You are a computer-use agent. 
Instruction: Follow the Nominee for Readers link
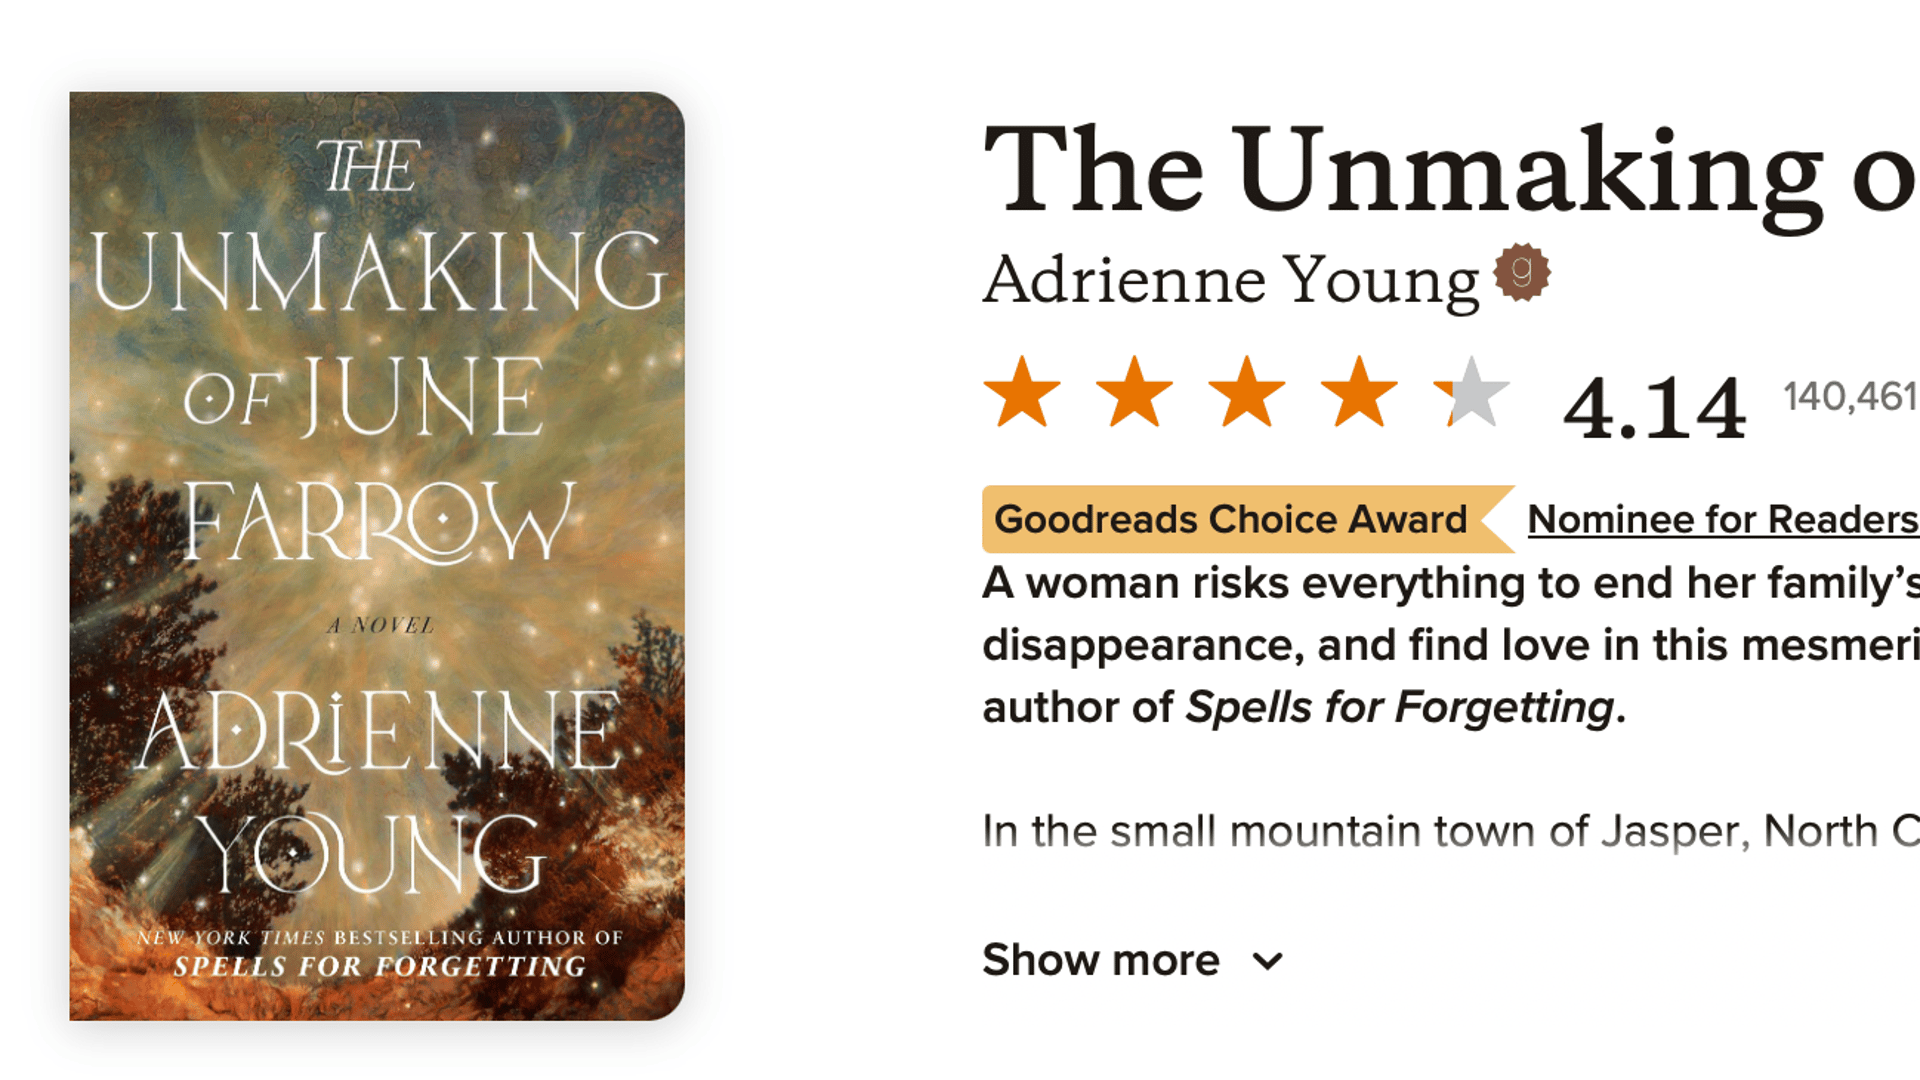(x=1722, y=519)
